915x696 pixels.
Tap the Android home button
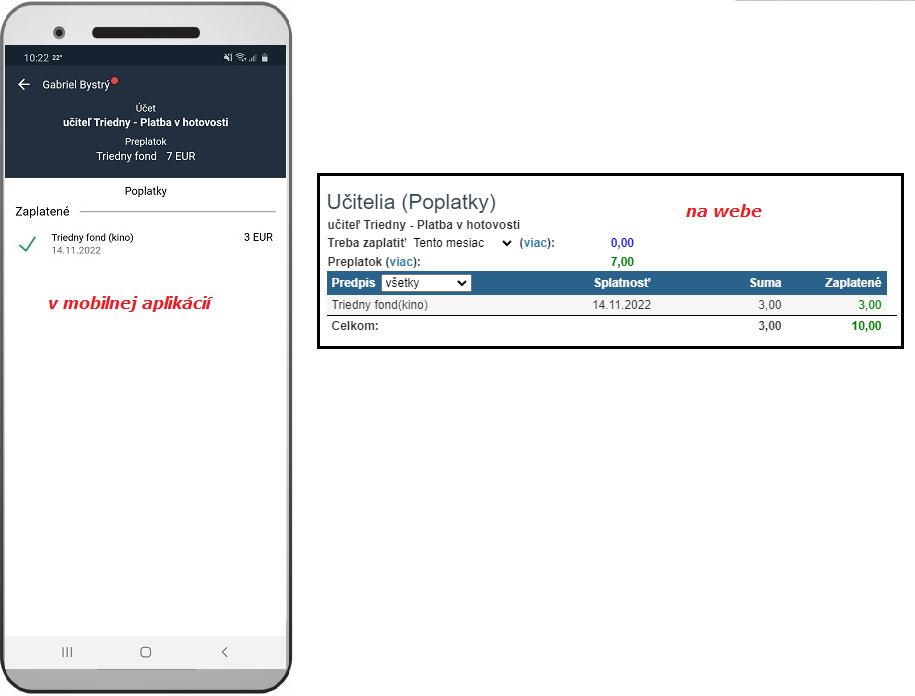[146, 652]
